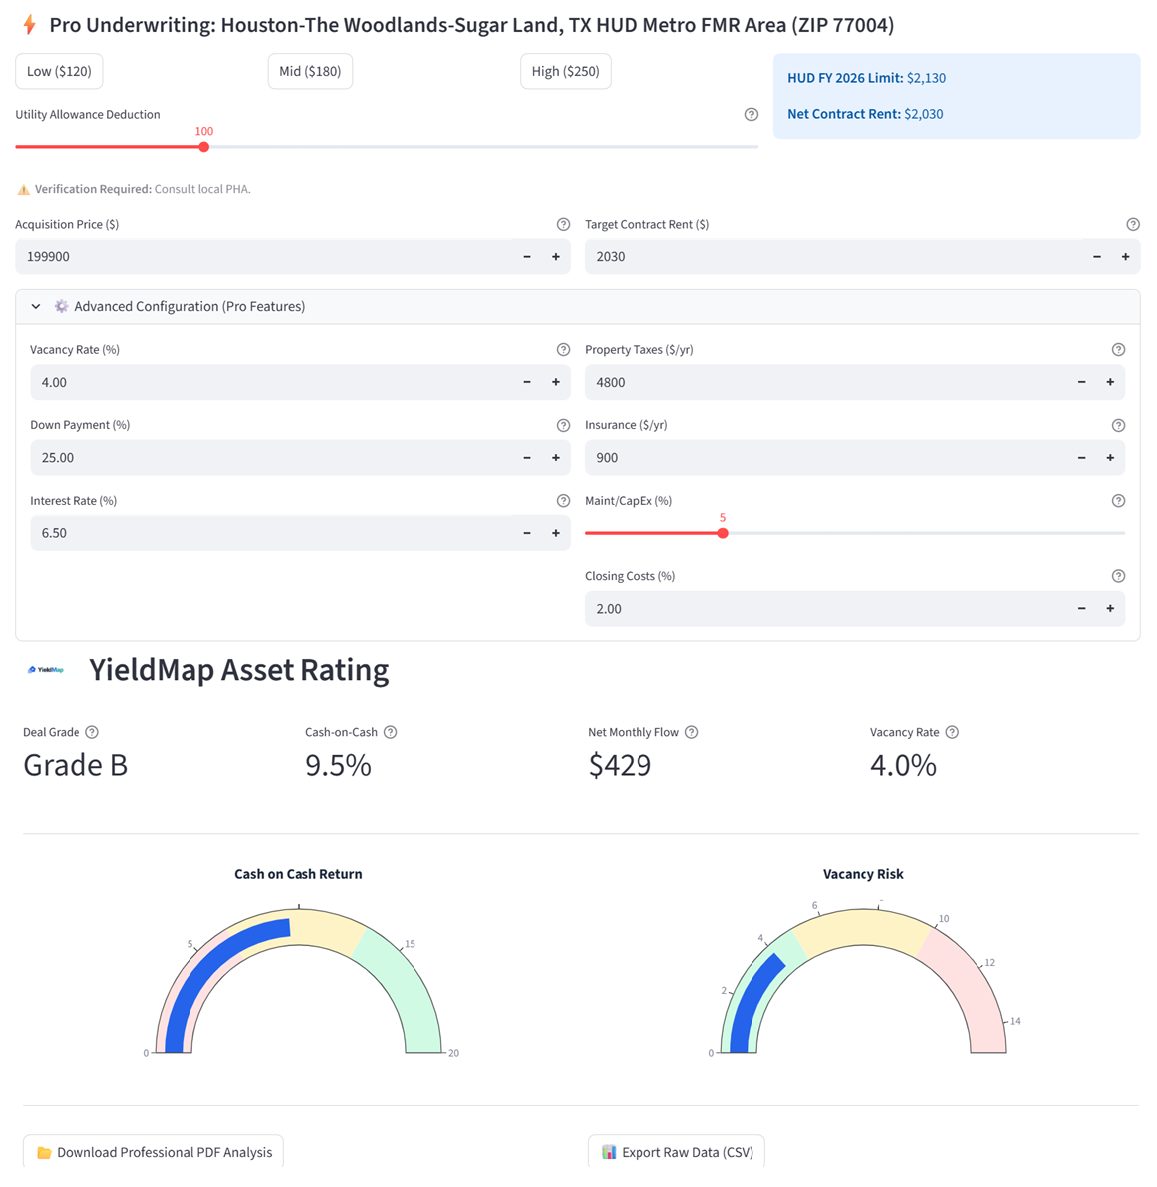
Task: Click help icon beside Deal Grade
Action: (x=92, y=732)
